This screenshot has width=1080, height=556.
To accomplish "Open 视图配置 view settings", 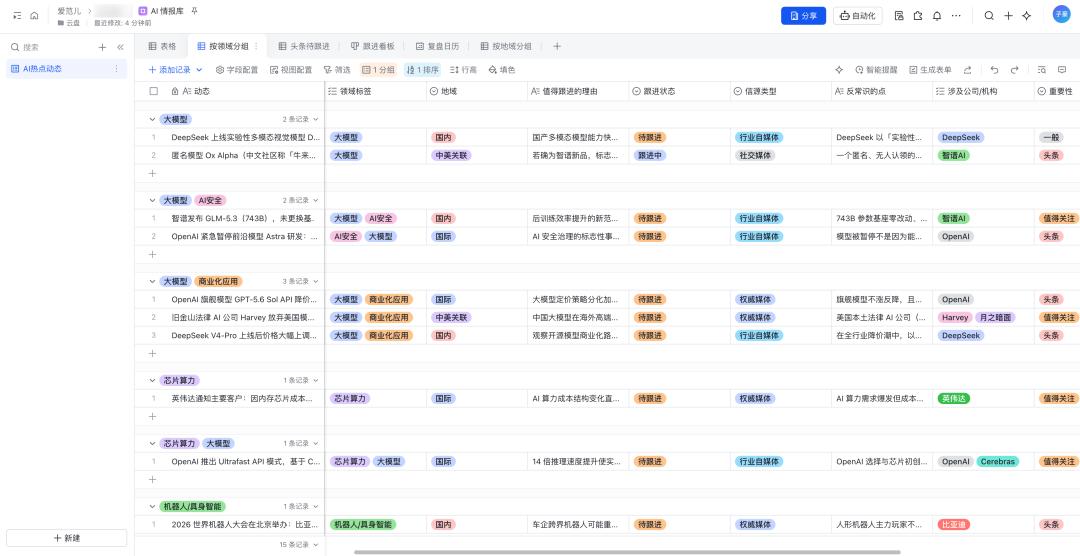I will pyautogui.click(x=291, y=70).
